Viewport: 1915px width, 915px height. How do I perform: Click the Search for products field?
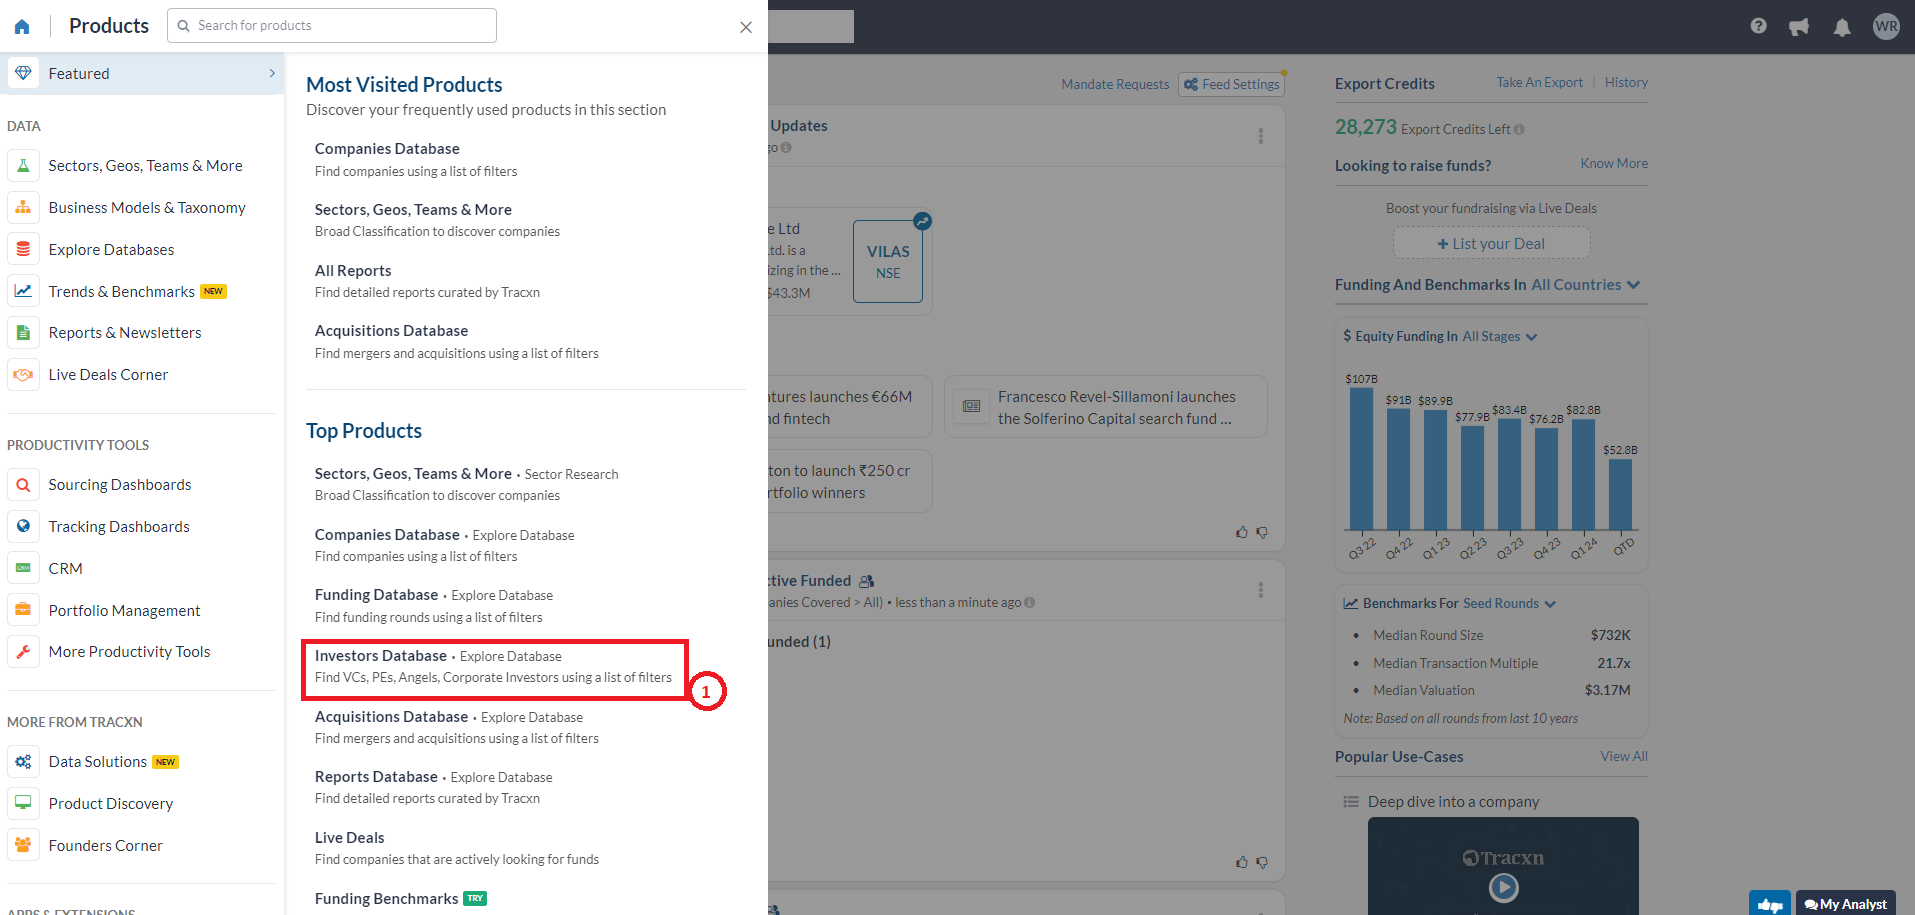coord(332,26)
